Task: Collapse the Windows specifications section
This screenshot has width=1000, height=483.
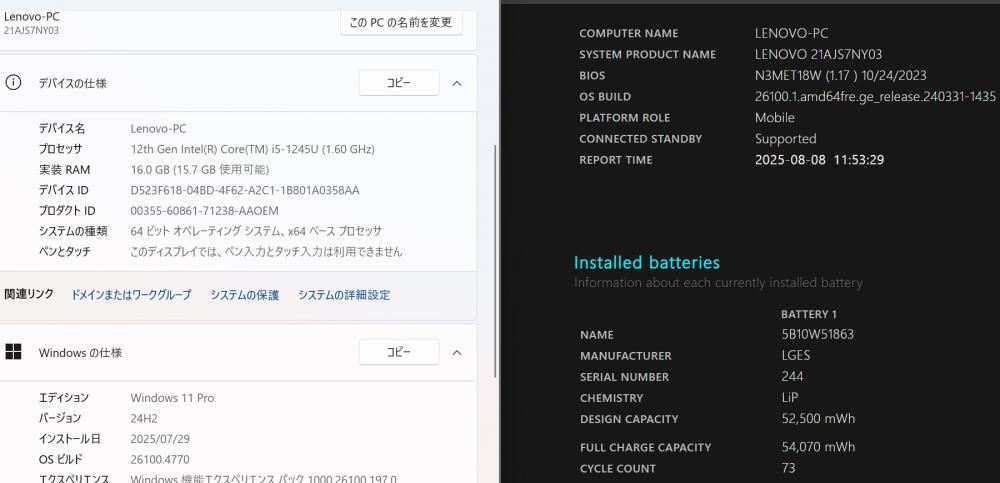Action: (x=457, y=352)
